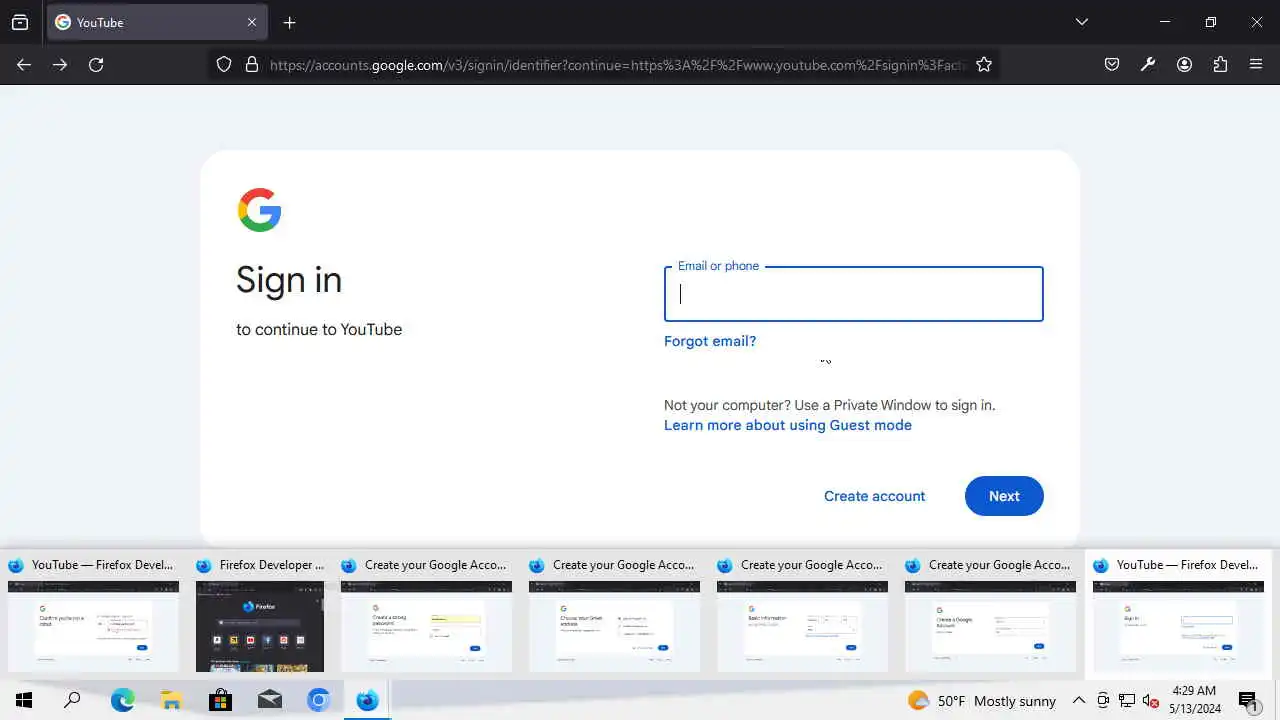Launch Microsoft Edge from the taskbar
1280x720 pixels.
(x=122, y=700)
